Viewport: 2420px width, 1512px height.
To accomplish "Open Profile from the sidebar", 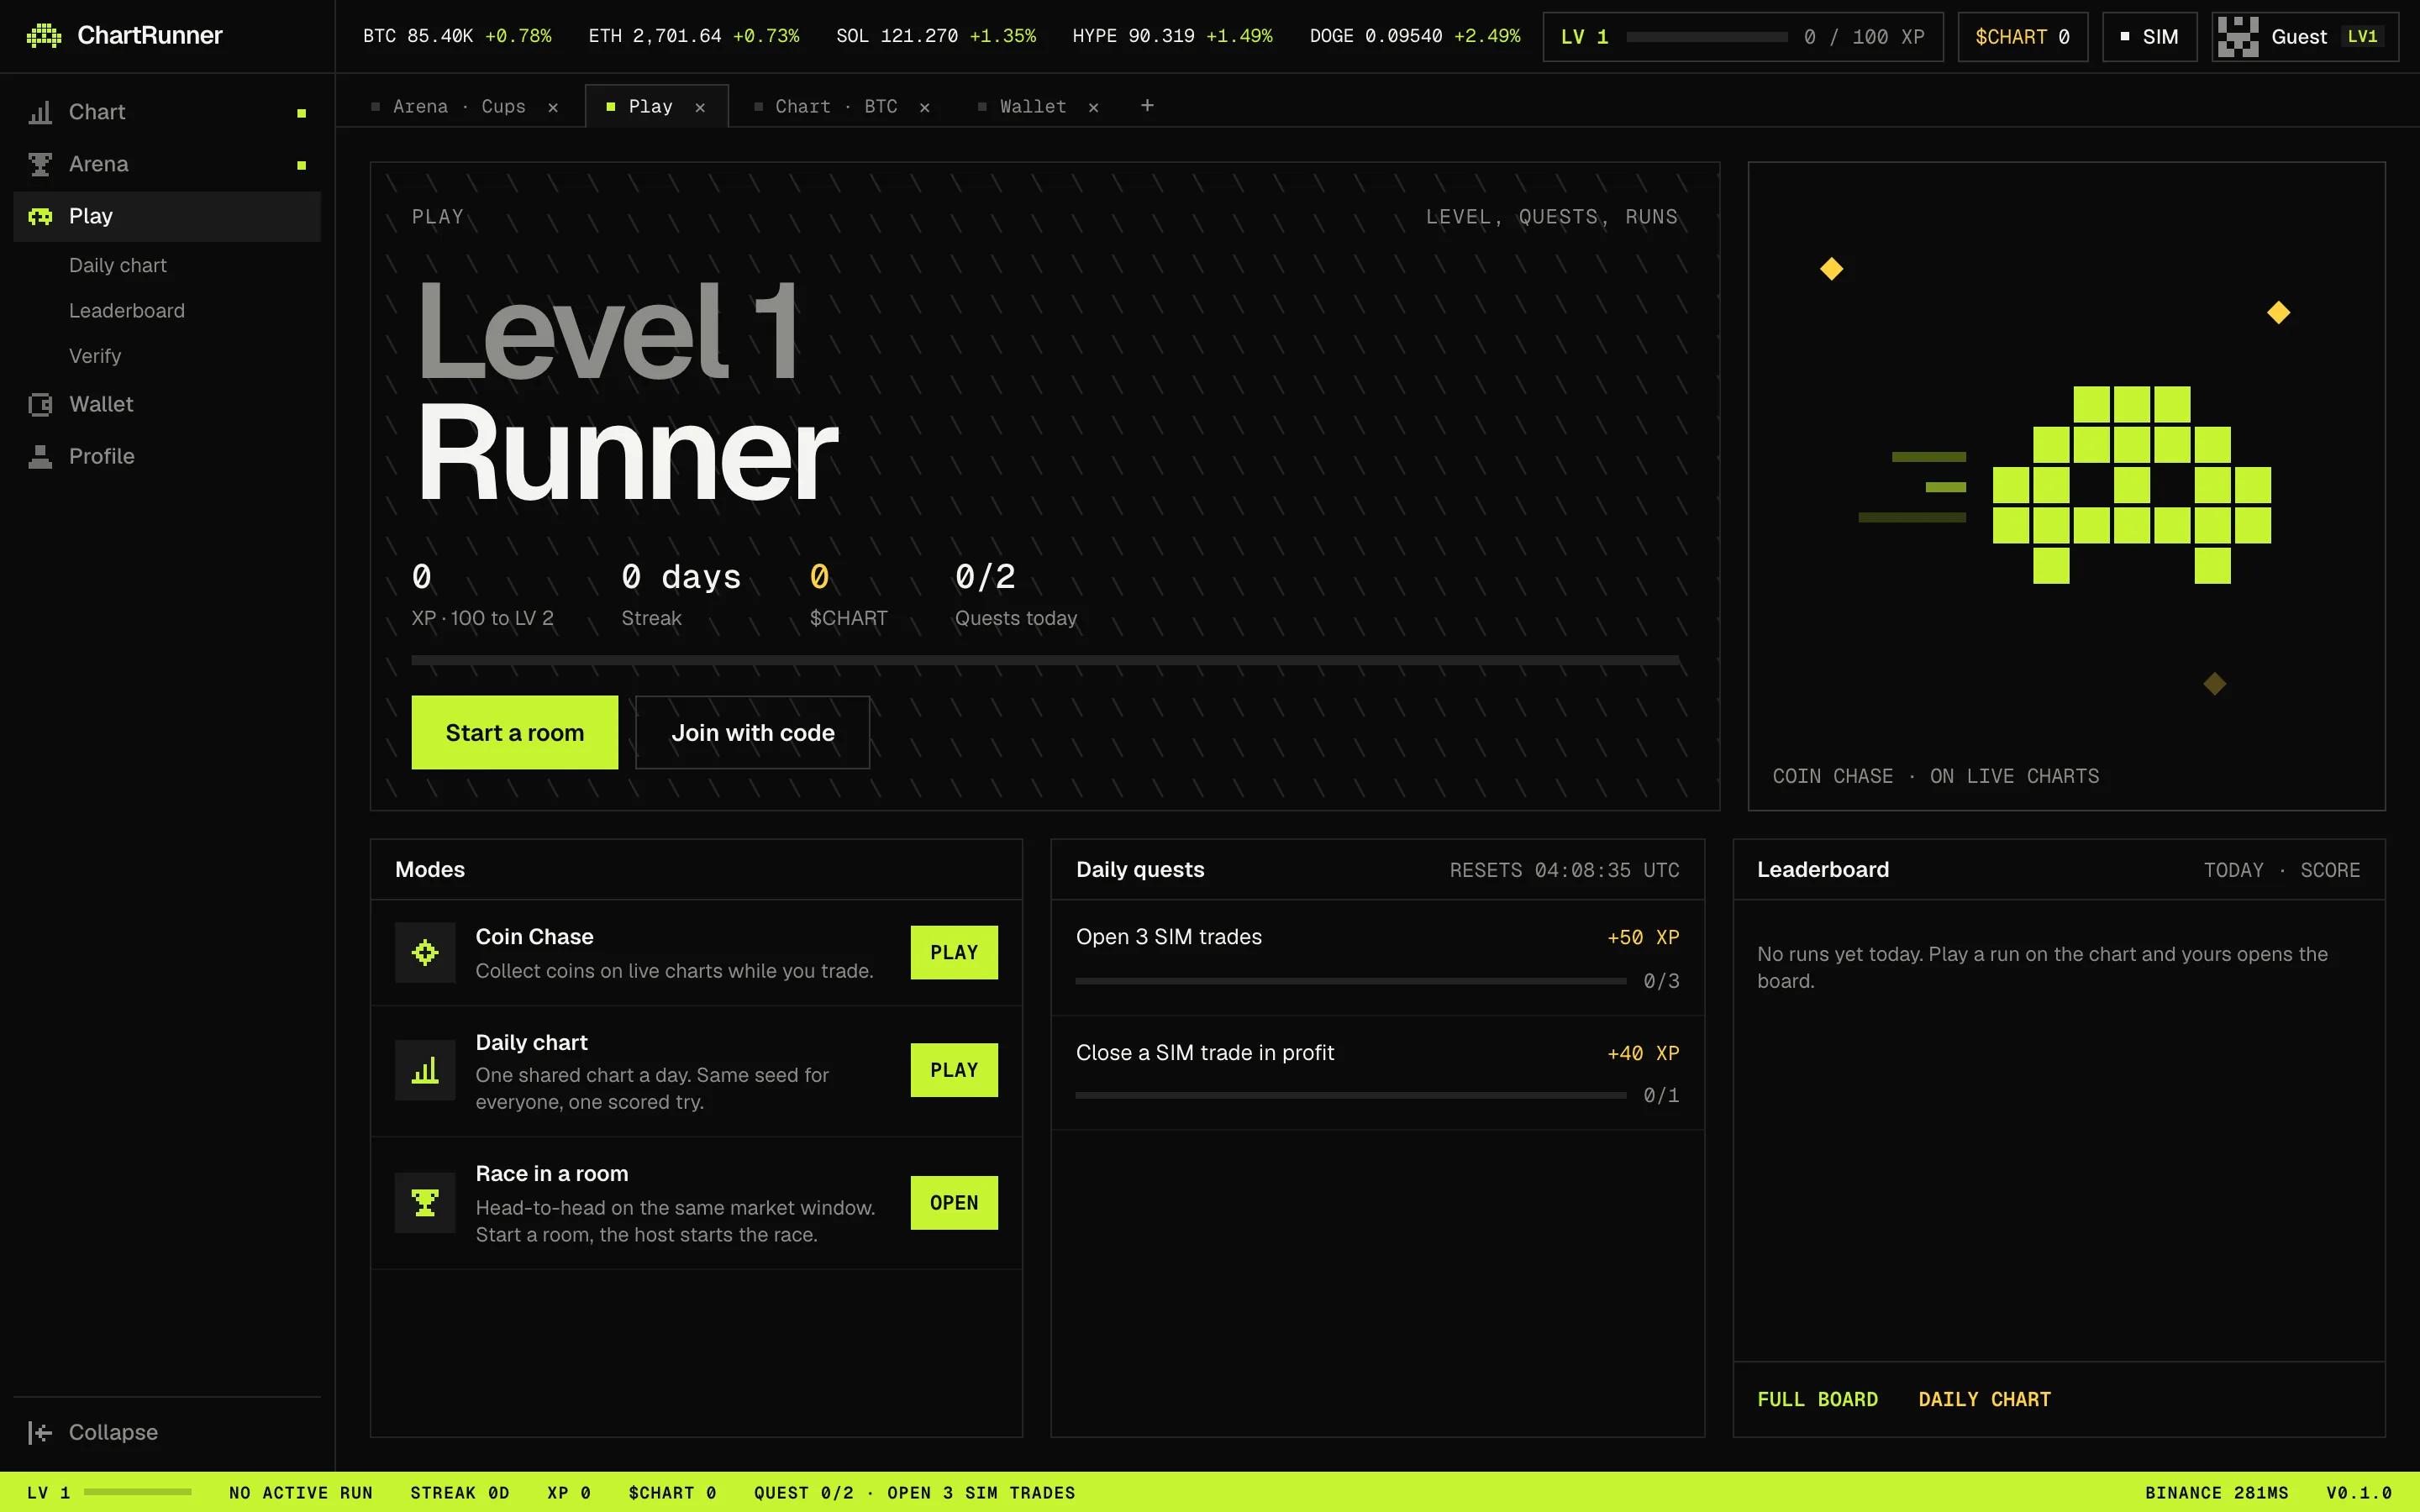I will [x=167, y=456].
